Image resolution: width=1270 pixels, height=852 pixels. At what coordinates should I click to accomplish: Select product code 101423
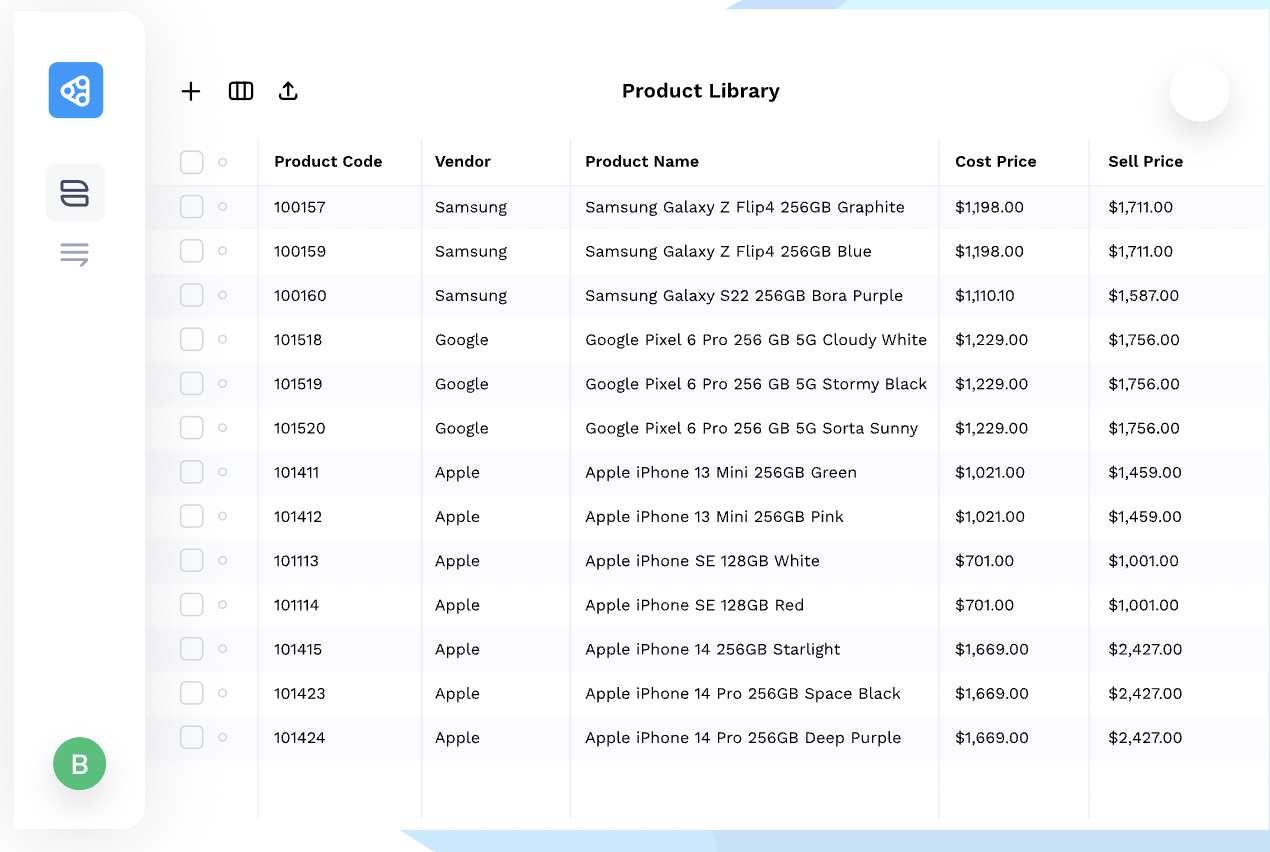coord(300,693)
